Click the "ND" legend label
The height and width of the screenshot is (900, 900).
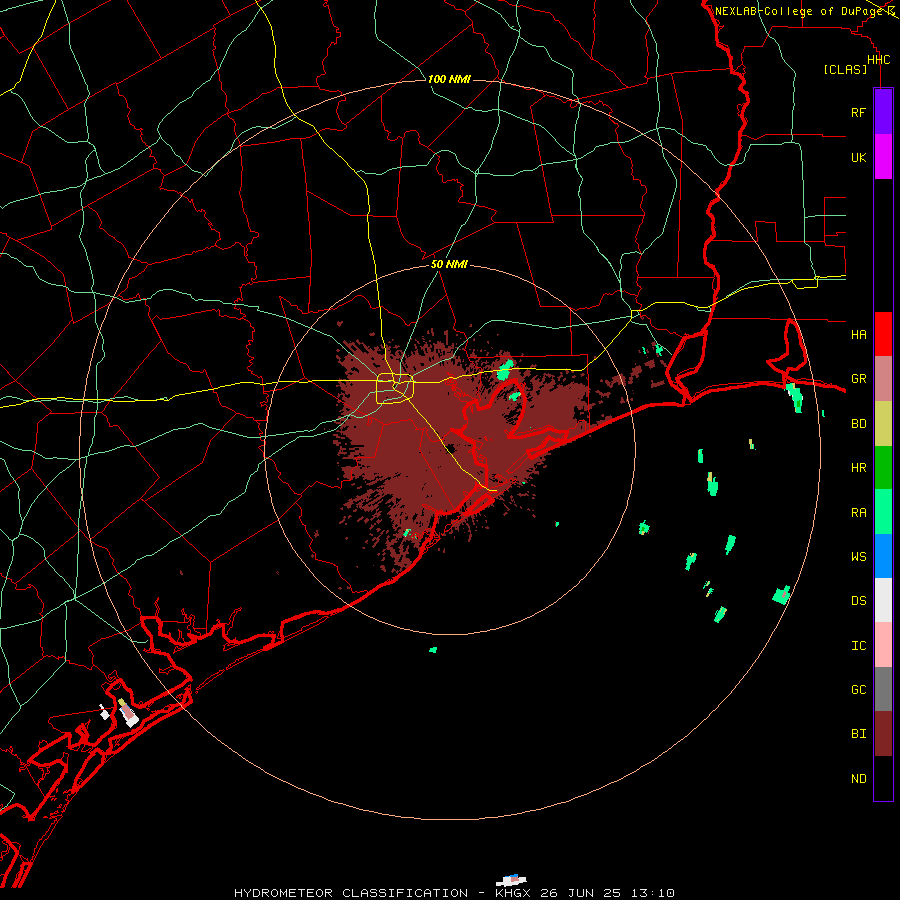click(858, 779)
